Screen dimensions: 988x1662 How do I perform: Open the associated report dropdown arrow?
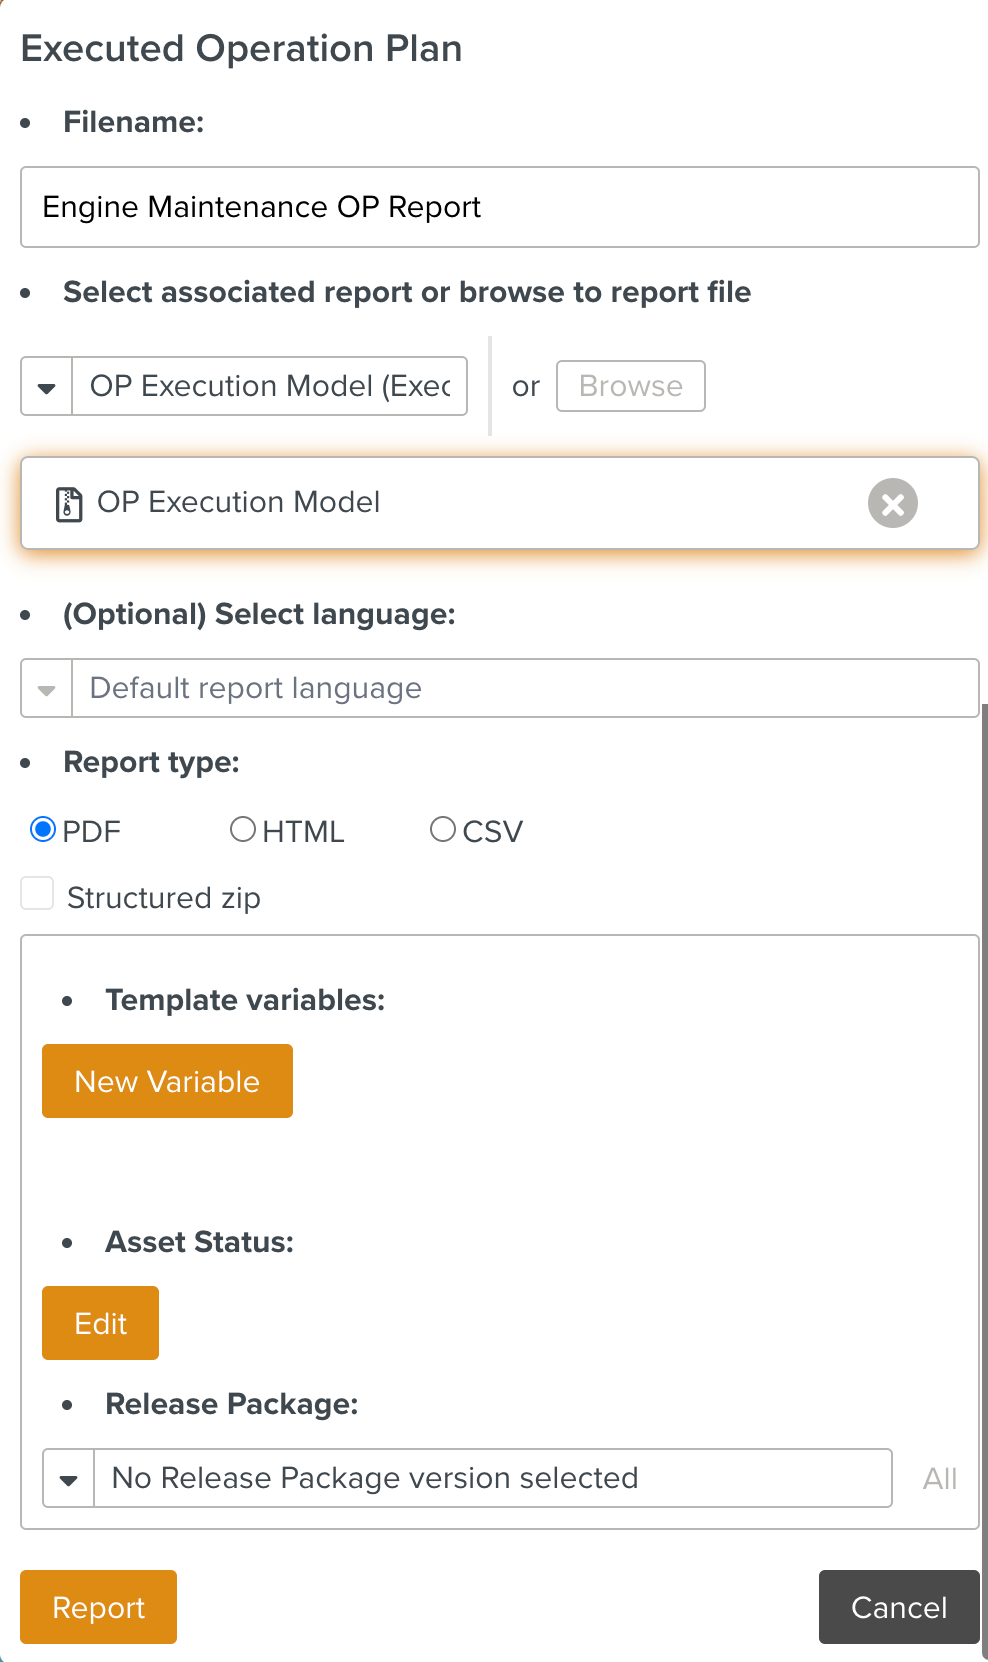click(x=47, y=387)
